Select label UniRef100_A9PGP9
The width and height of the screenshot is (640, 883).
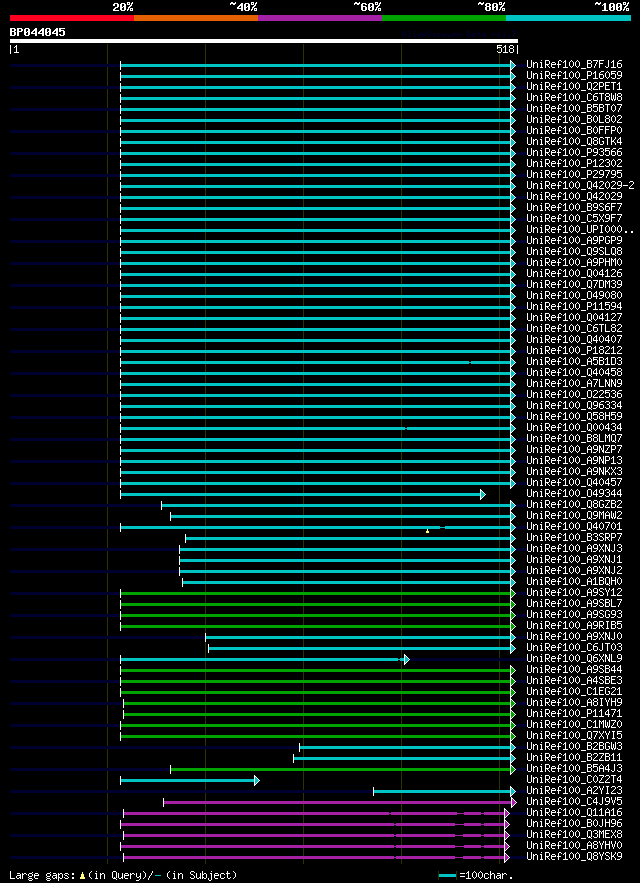point(574,240)
